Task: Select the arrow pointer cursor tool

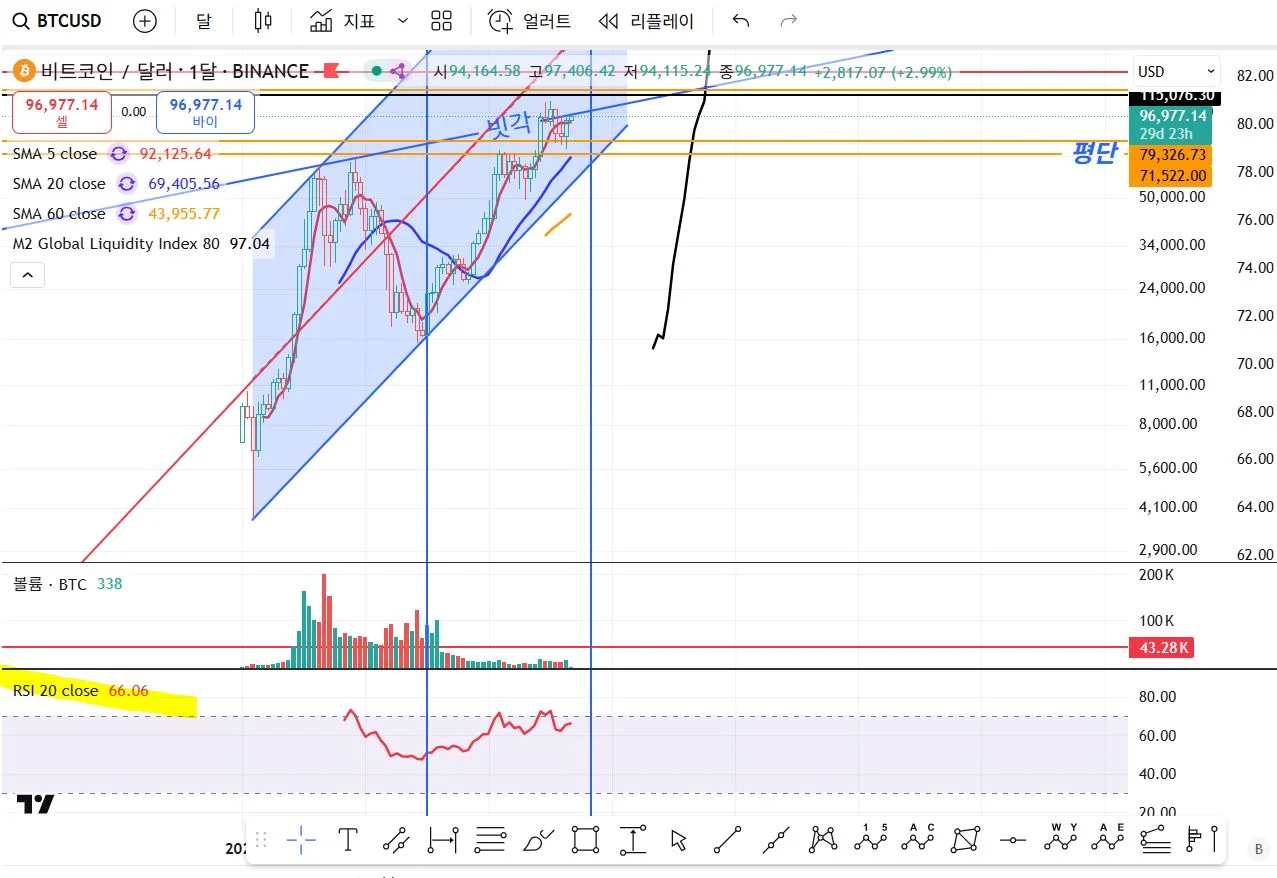Action: [680, 840]
